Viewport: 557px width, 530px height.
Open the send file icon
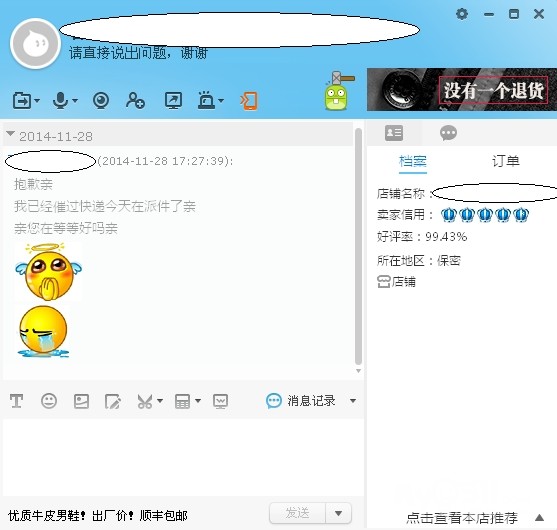[x=22, y=101]
